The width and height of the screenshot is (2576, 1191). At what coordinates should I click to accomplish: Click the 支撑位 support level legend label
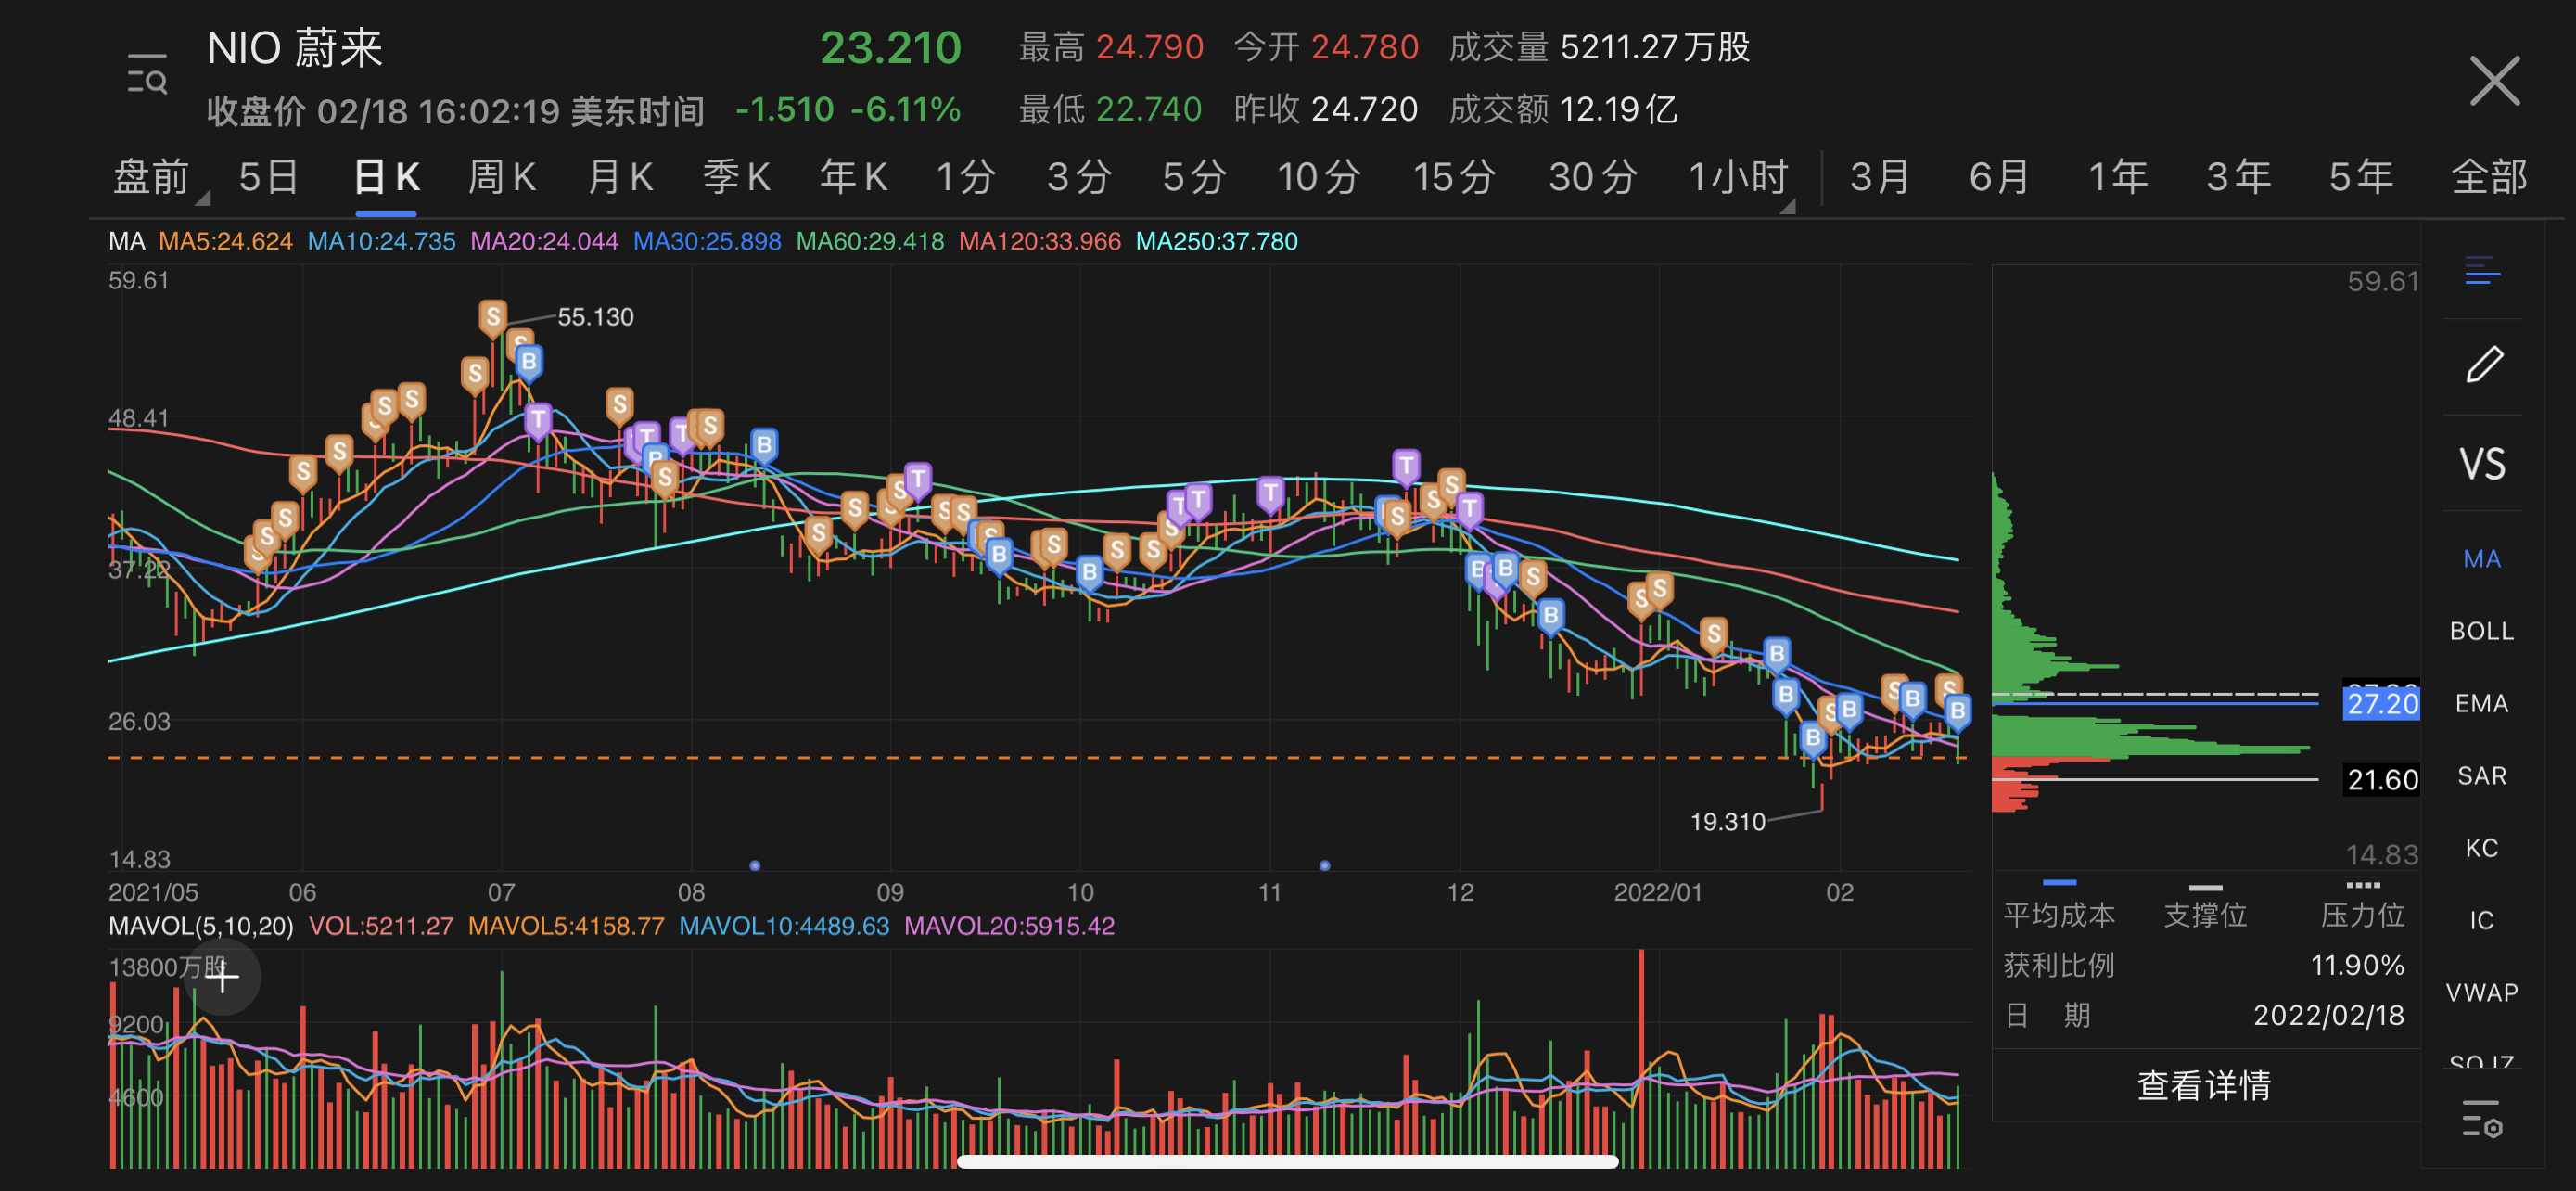[x=2205, y=913]
